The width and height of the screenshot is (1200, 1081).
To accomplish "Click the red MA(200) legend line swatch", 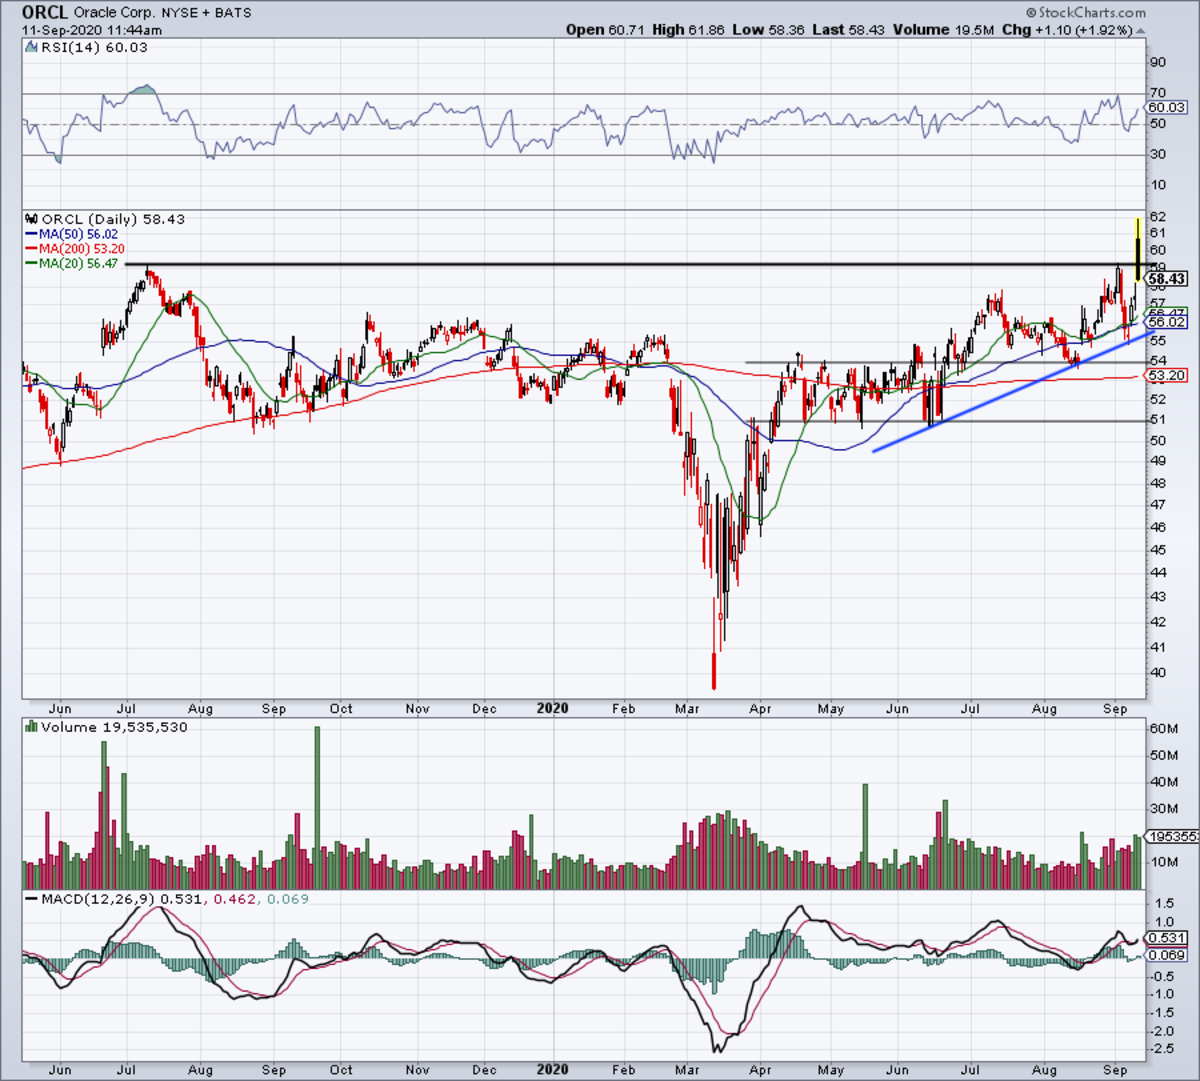I will [x=31, y=248].
